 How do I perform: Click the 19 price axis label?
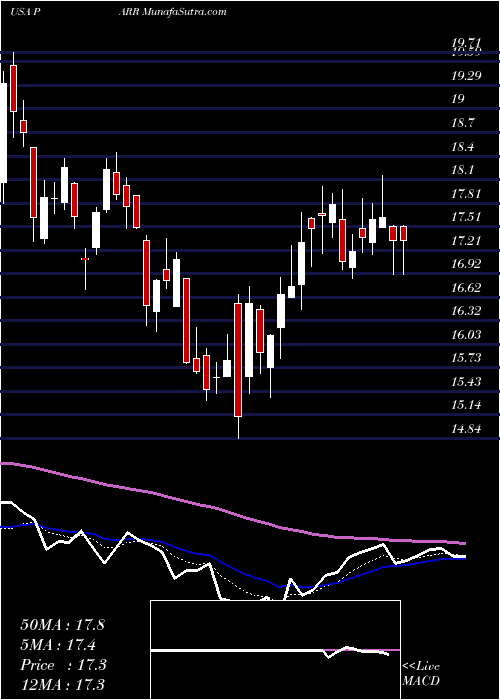click(x=458, y=99)
